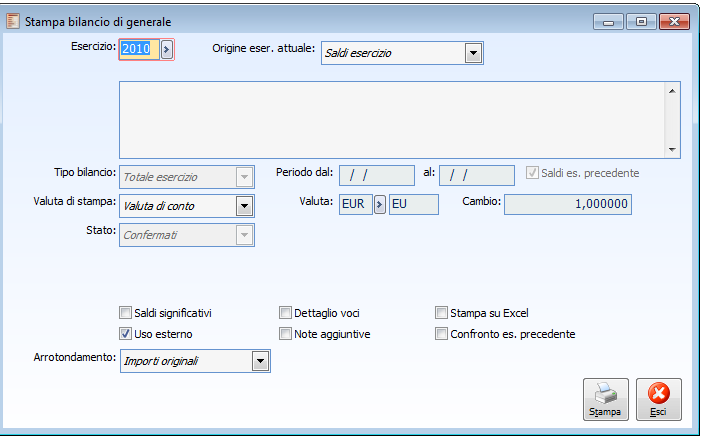
Task: Uncheck the Uso esterno checkbox
Action: click(x=125, y=334)
